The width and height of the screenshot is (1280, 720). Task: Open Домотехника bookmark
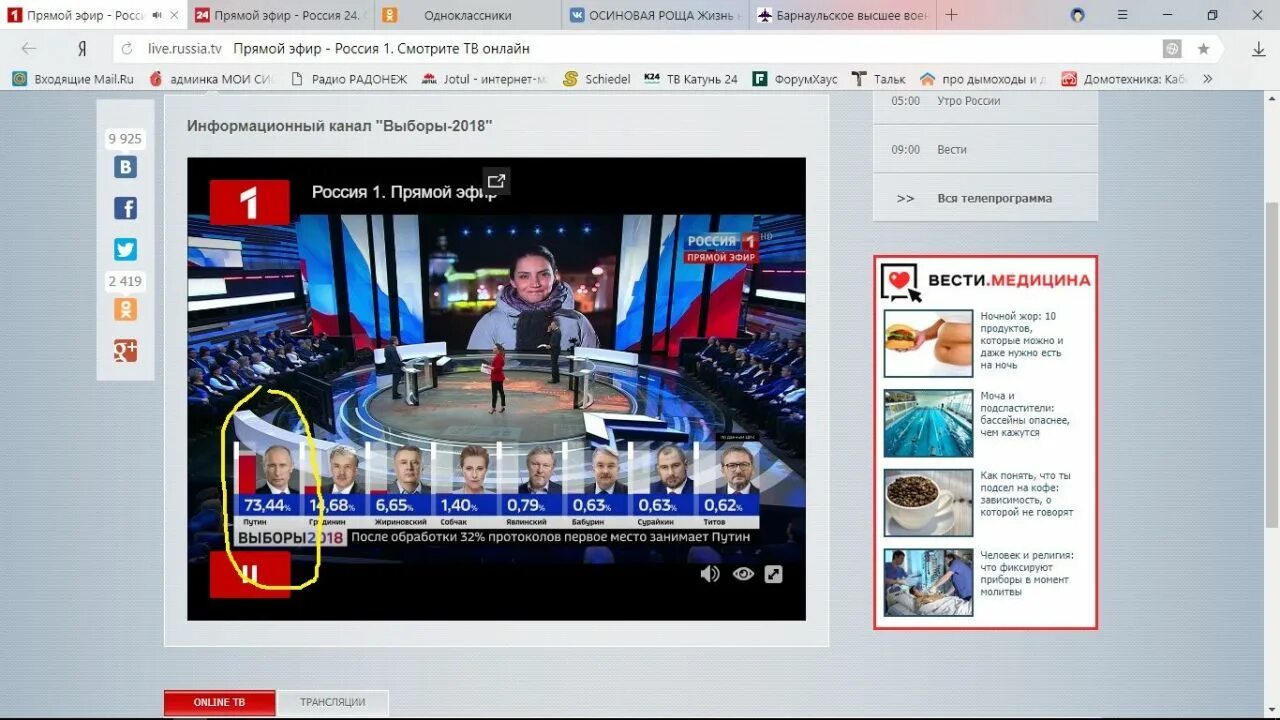coord(1125,79)
